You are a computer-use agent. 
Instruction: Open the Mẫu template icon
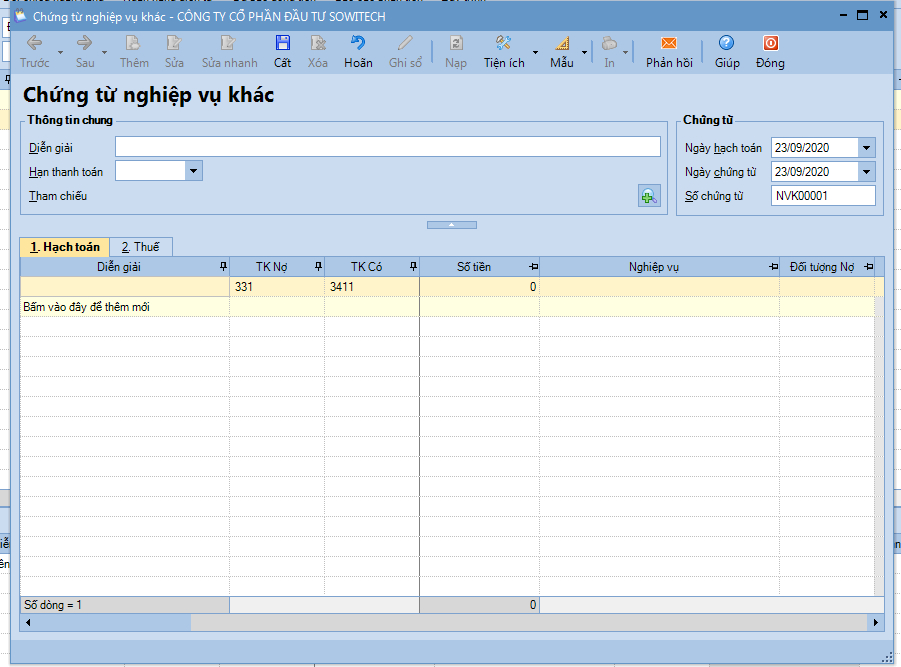(x=562, y=43)
